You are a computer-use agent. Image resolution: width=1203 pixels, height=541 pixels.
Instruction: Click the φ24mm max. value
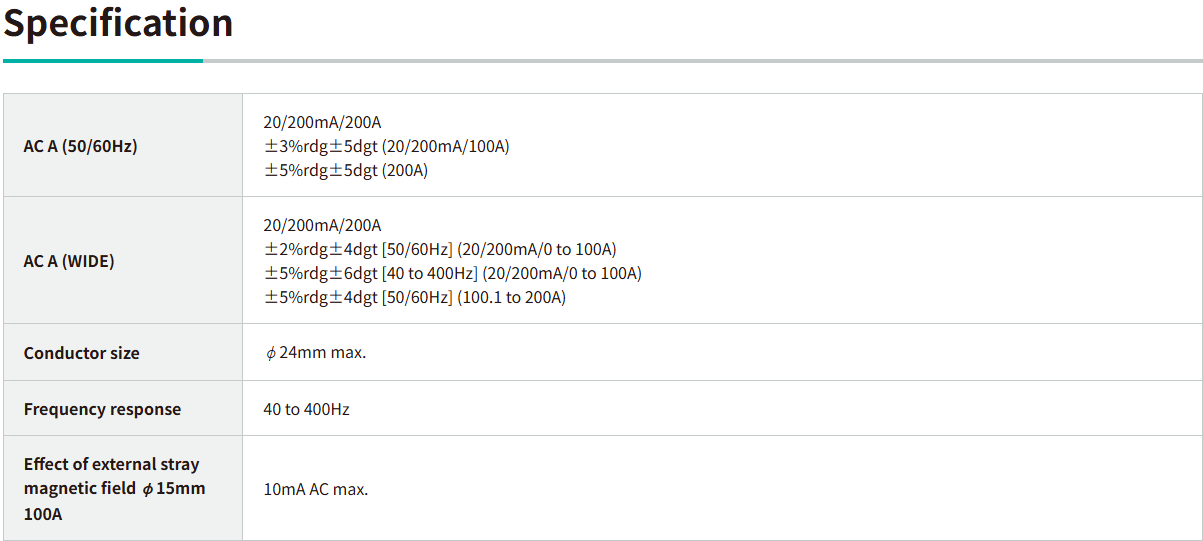pos(316,353)
